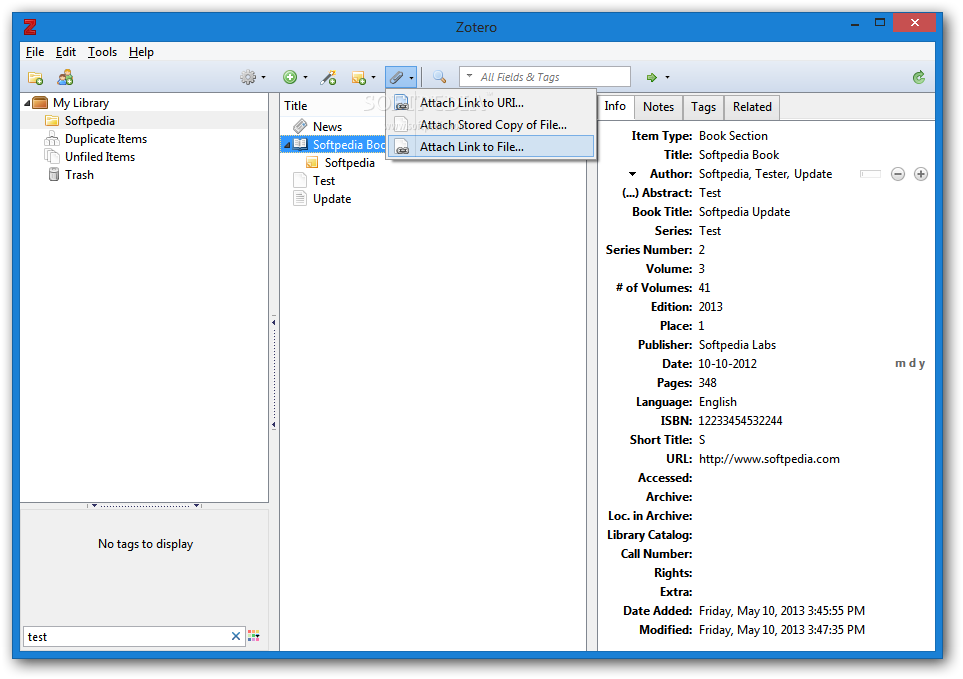Switch to the Related tab
The width and height of the screenshot is (963, 679).
click(752, 107)
